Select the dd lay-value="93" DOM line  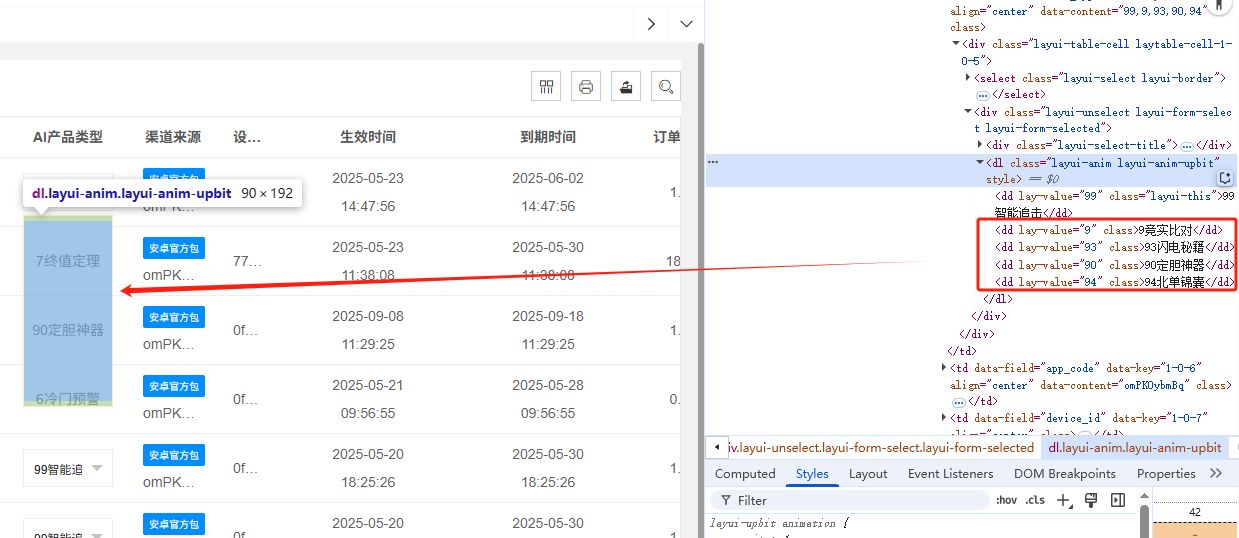coord(1114,247)
